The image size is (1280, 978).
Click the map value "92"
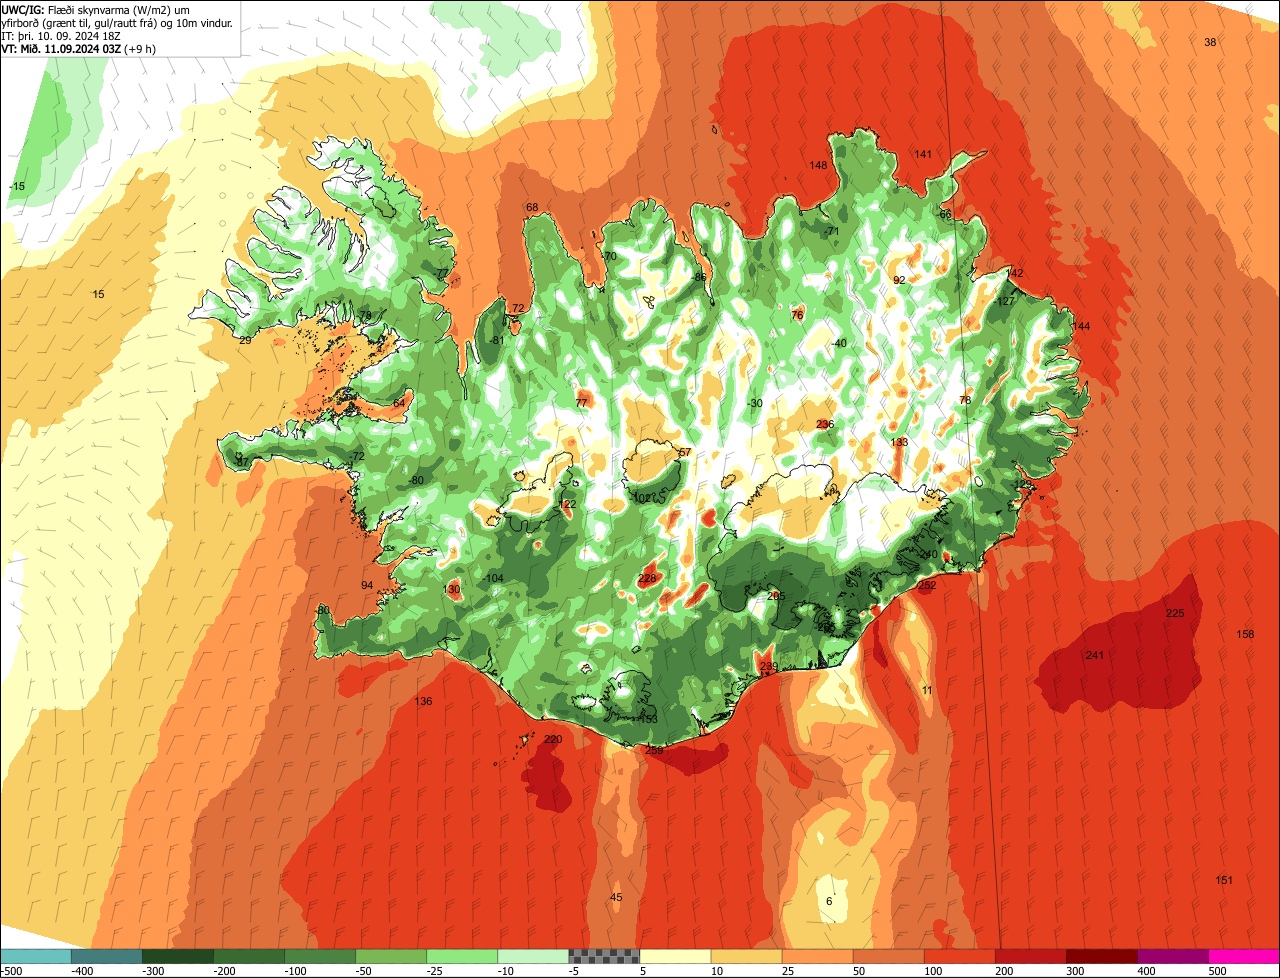pos(899,280)
